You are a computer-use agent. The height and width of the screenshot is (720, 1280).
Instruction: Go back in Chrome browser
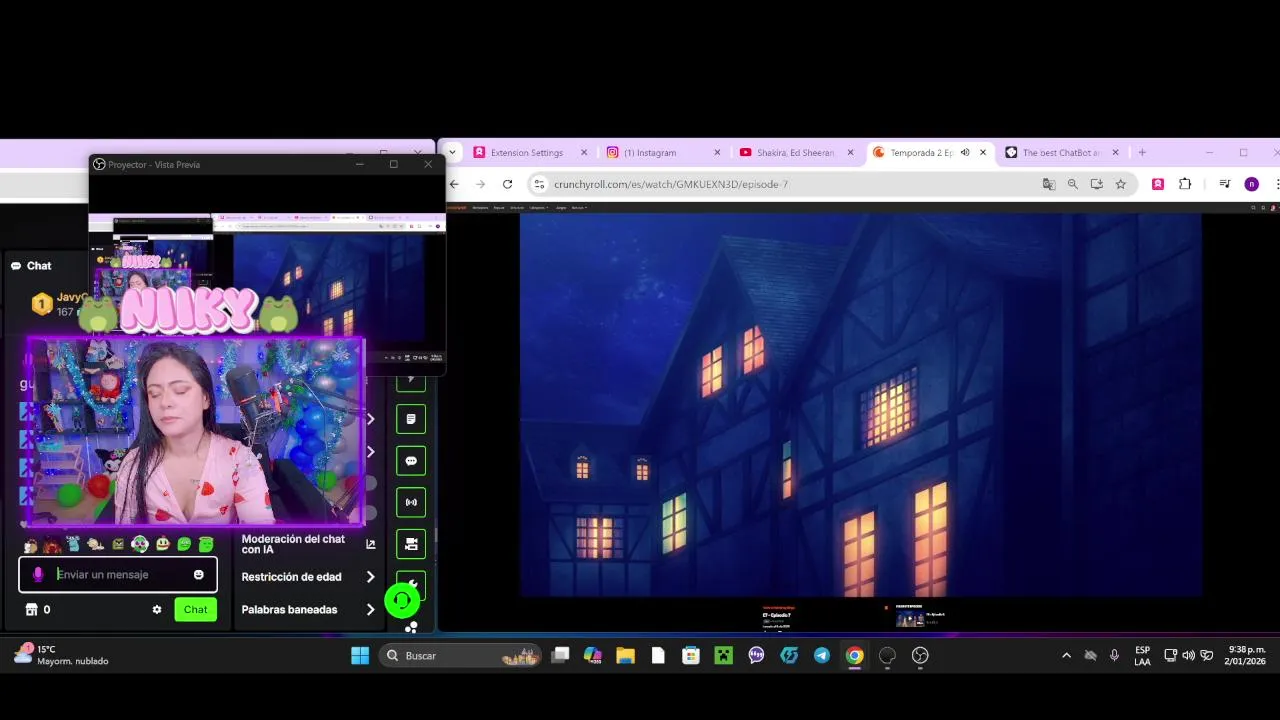[454, 184]
